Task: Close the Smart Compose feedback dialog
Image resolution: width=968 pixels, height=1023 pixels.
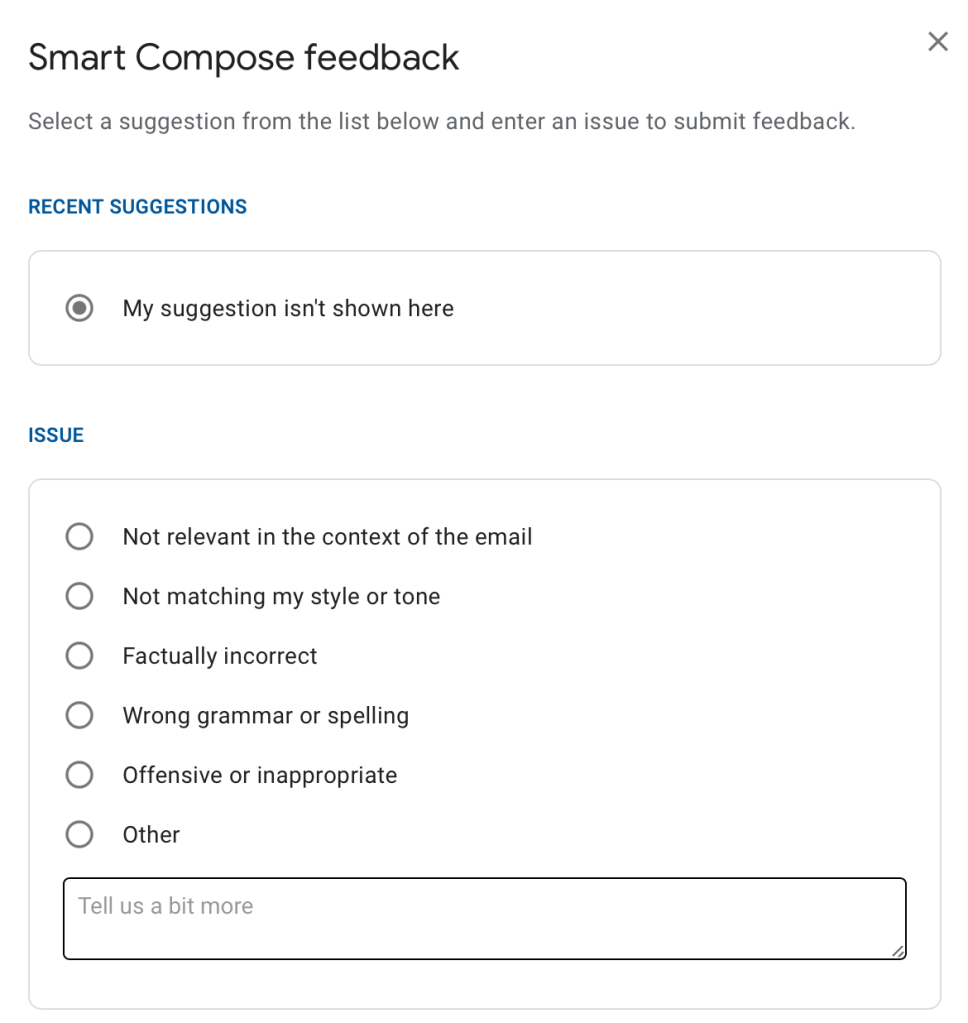Action: [x=937, y=42]
